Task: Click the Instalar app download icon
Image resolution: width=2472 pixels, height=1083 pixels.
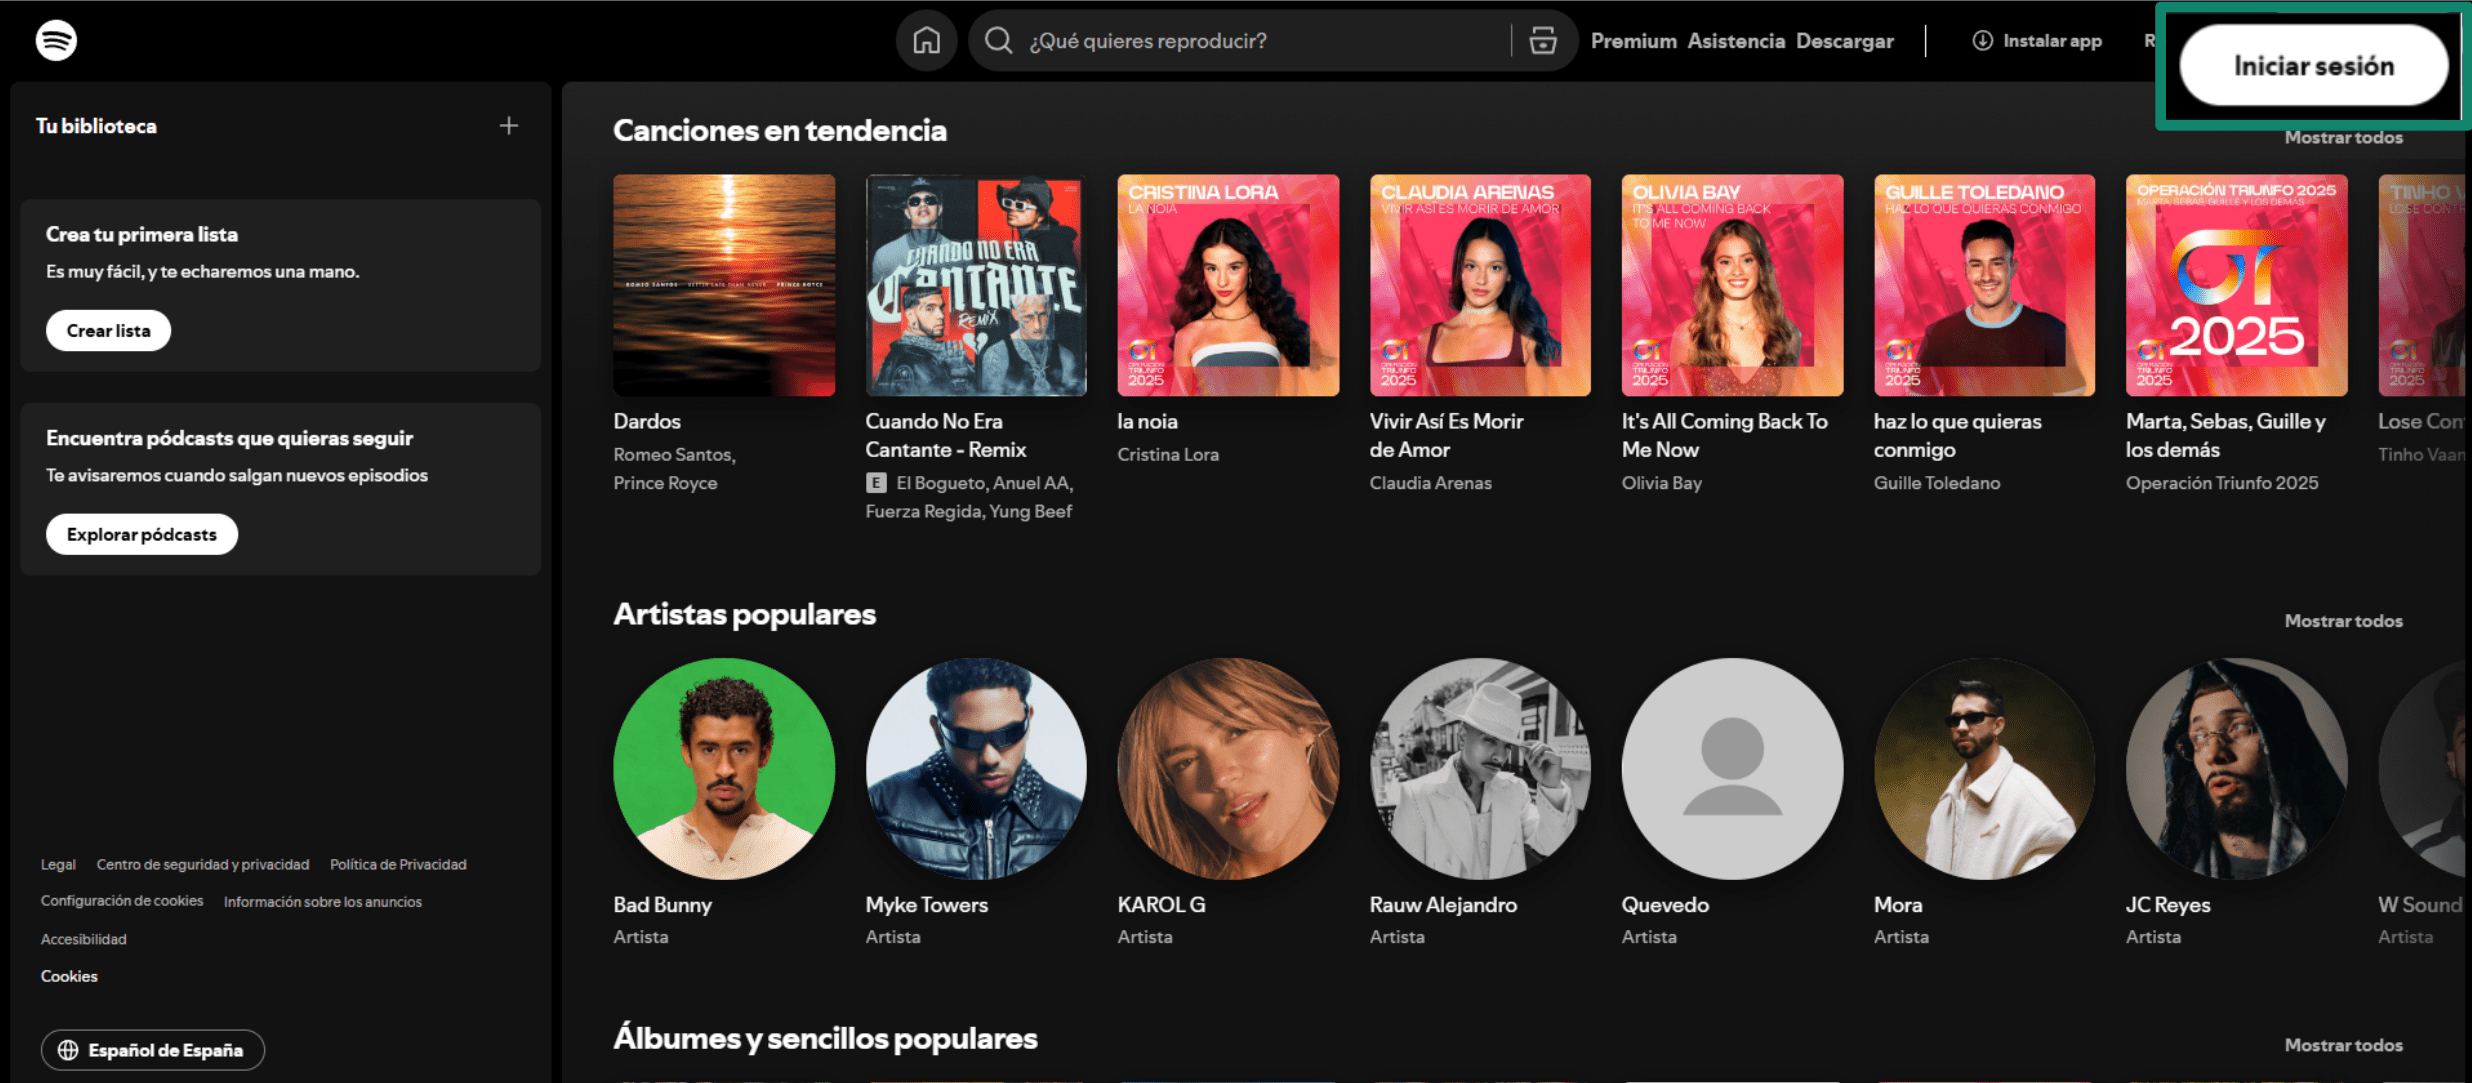Action: coord(1982,40)
